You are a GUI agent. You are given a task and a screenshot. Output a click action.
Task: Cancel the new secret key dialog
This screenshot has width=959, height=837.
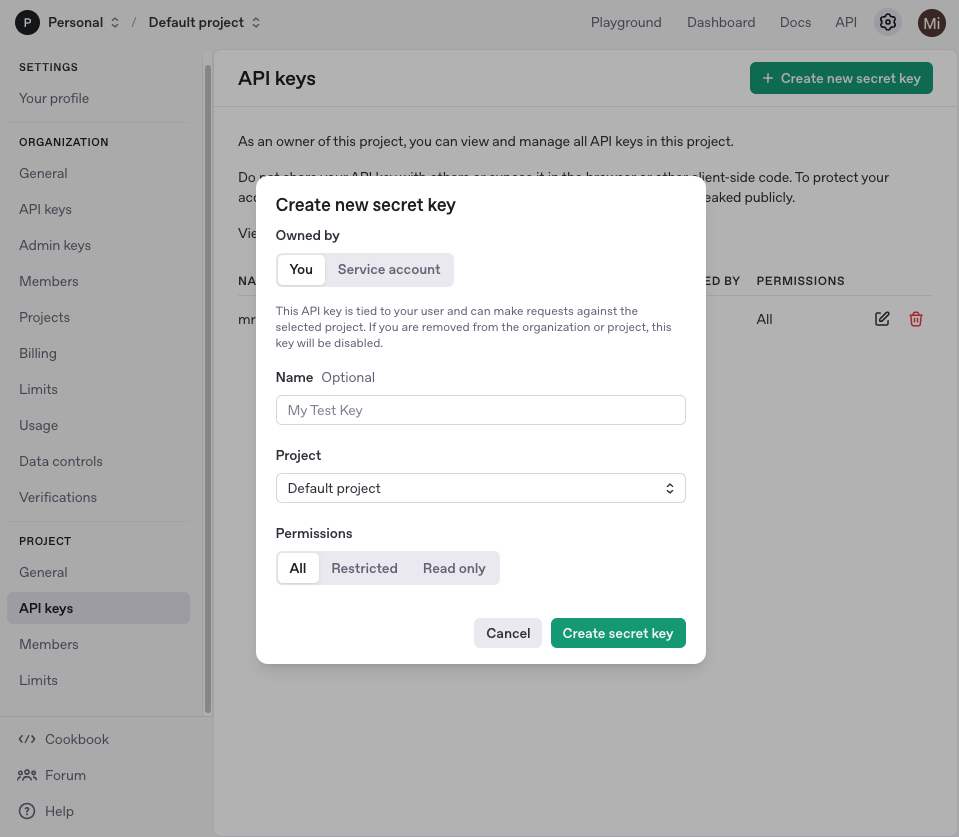(508, 633)
